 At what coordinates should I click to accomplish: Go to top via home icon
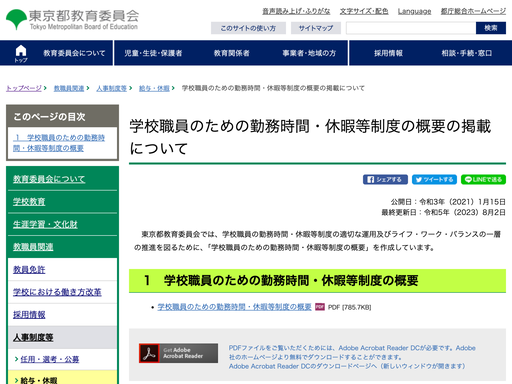pos(21,53)
